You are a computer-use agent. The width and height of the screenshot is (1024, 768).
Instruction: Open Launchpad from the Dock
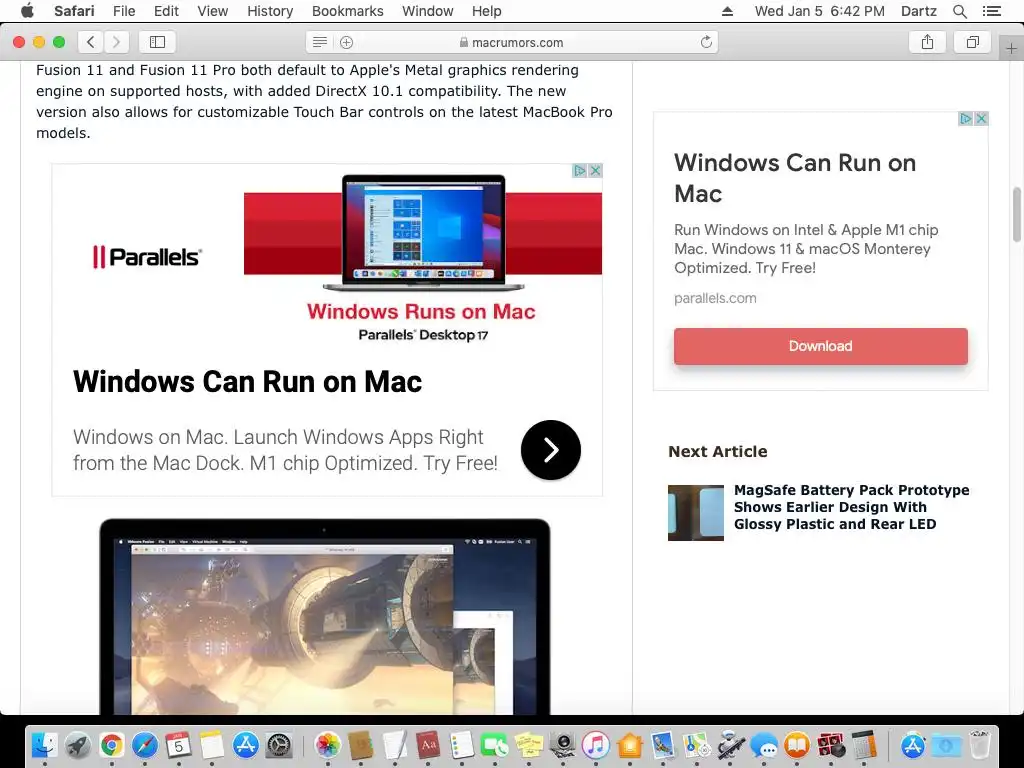click(x=78, y=745)
